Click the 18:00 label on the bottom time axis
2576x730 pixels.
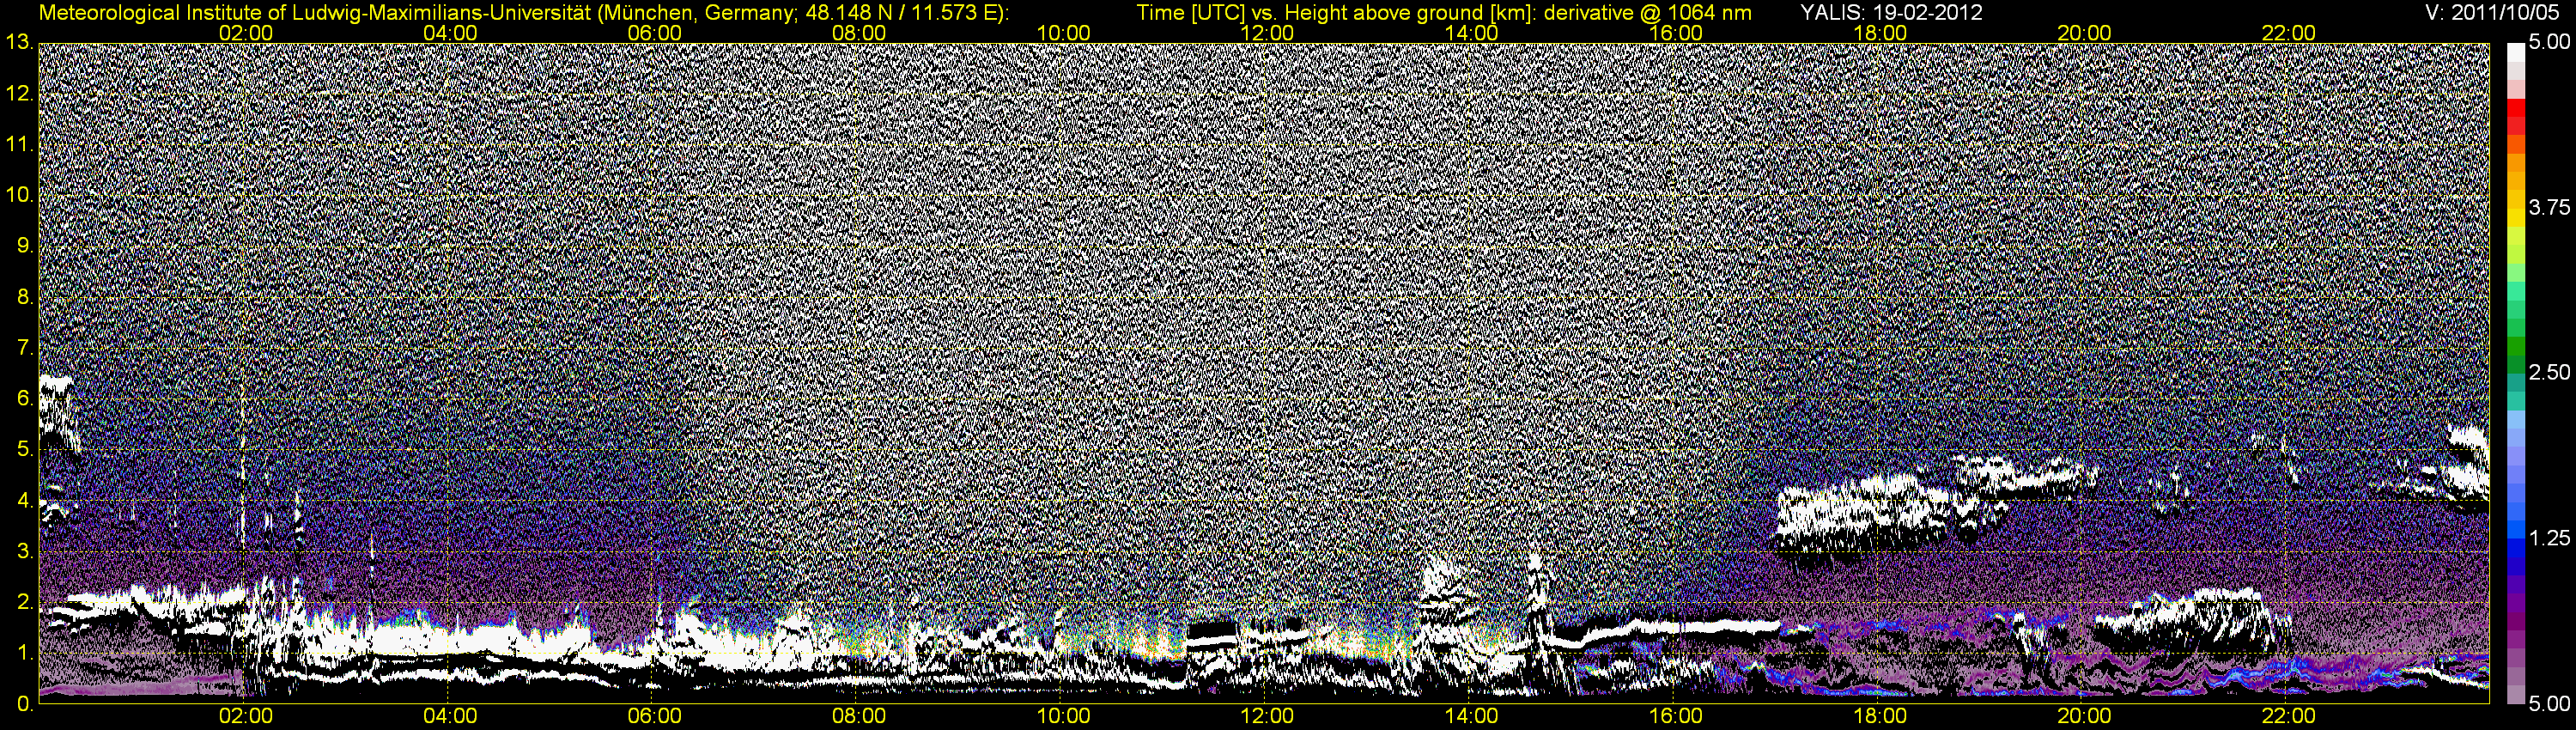1880,717
